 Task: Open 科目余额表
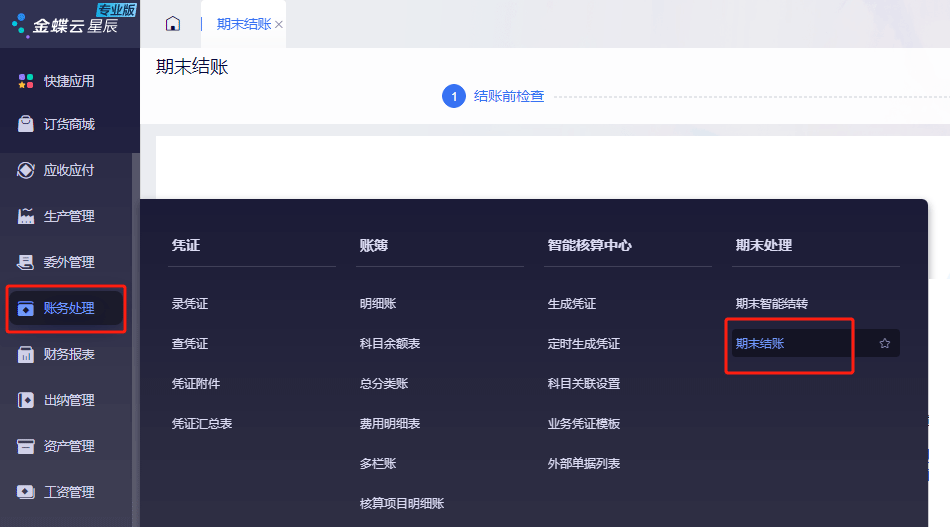point(390,343)
